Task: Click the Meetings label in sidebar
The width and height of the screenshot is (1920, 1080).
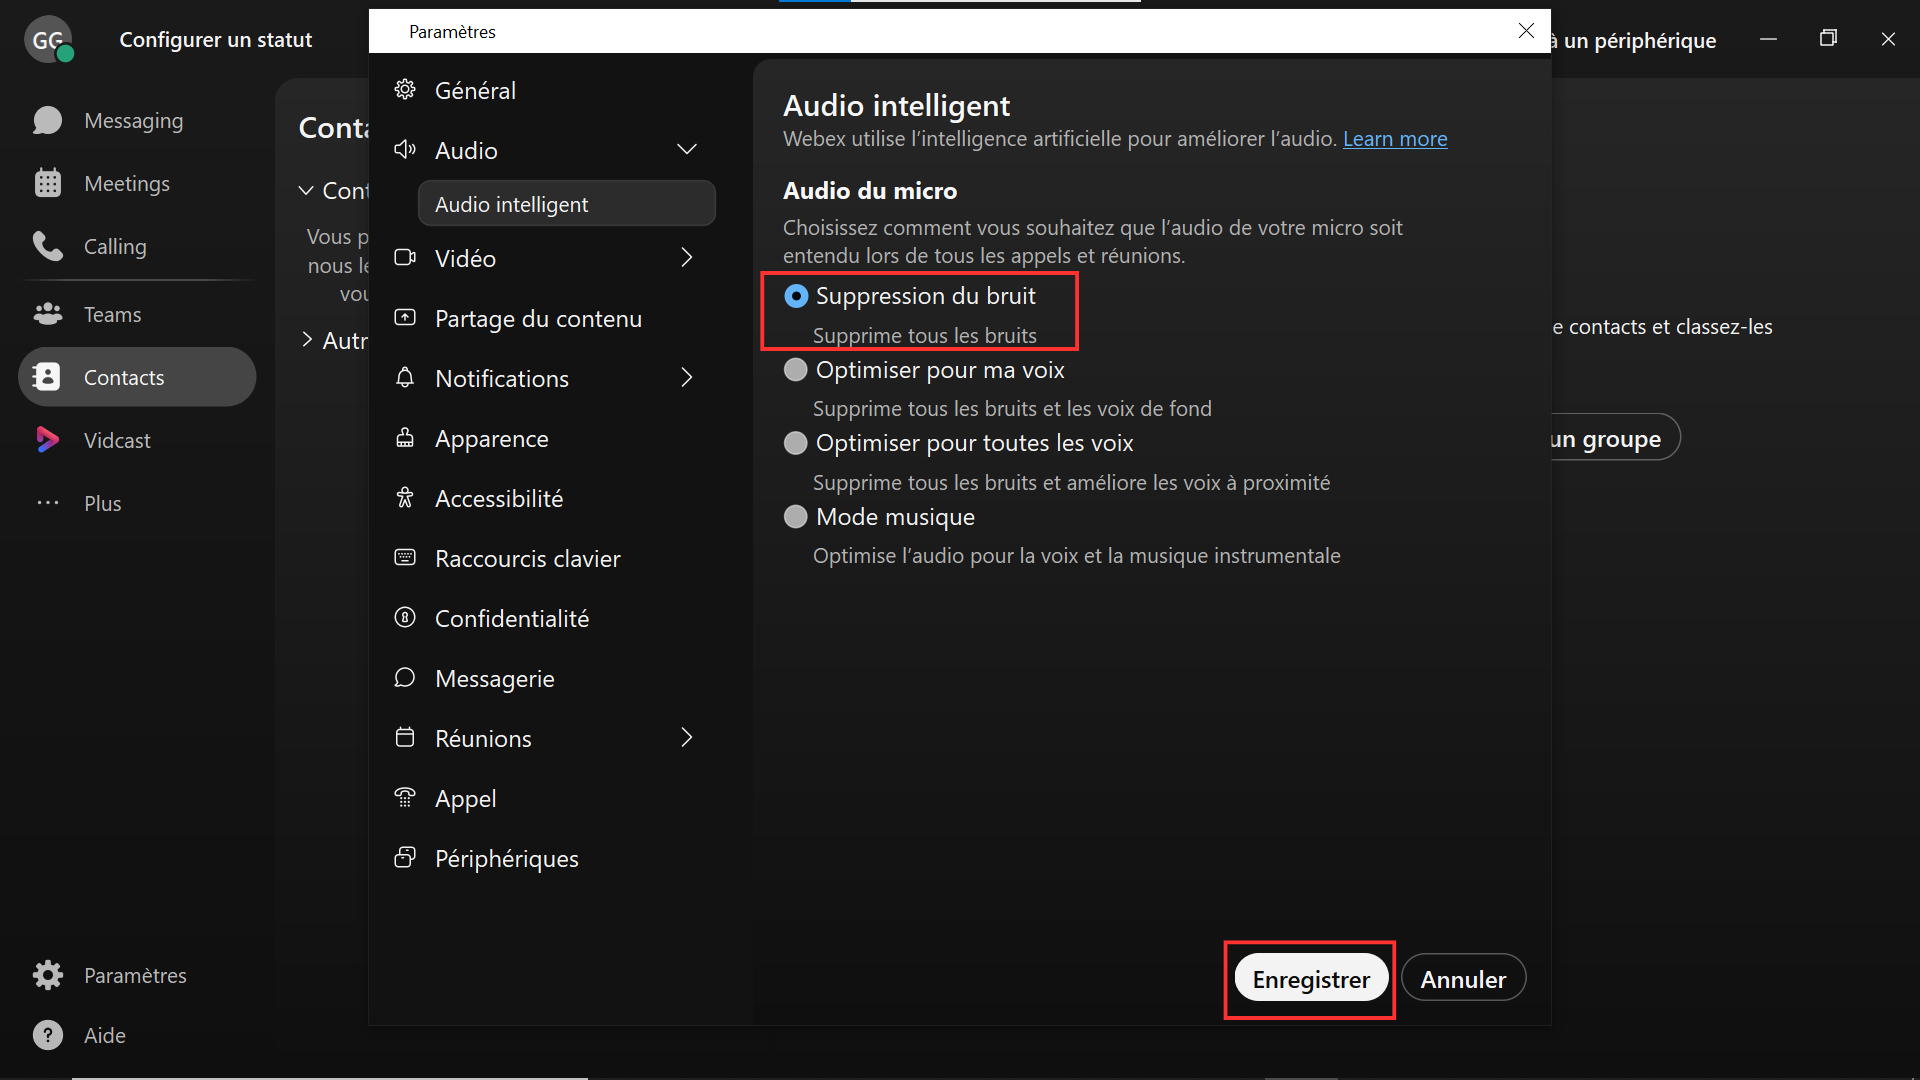Action: [127, 183]
